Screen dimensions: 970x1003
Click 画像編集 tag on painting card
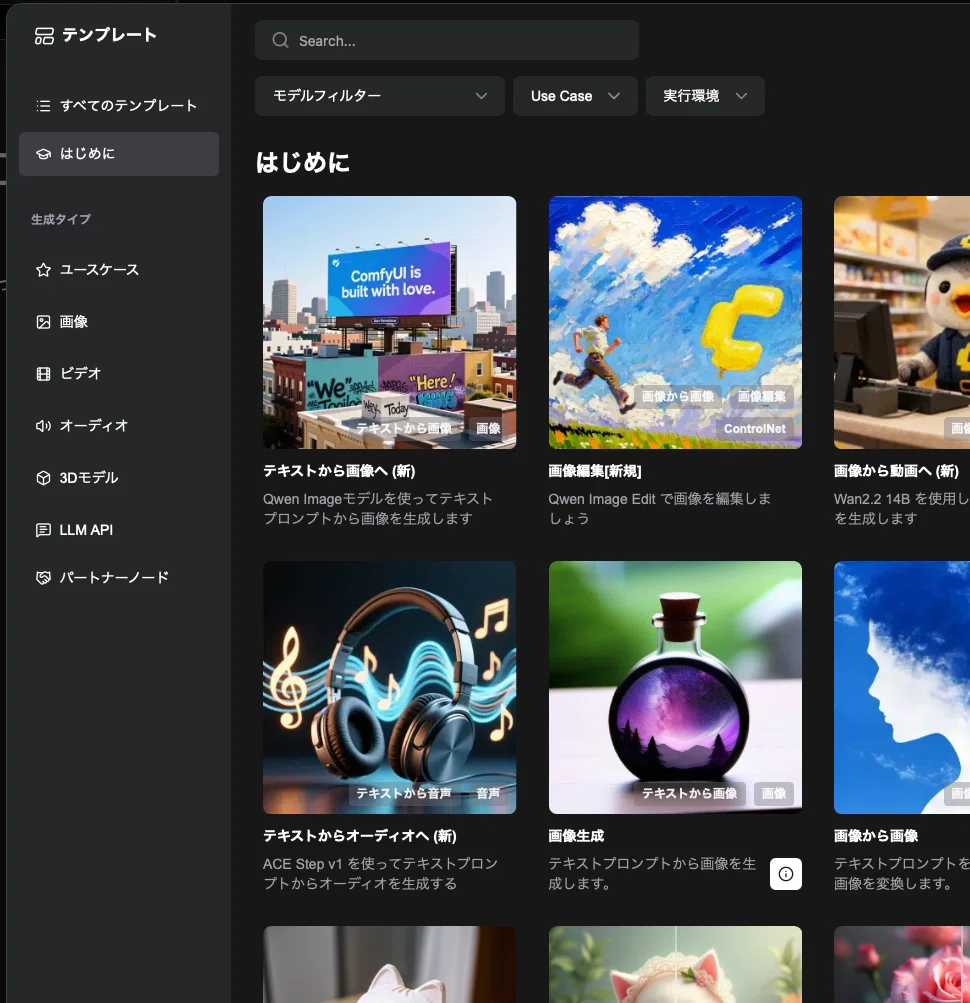pos(761,397)
